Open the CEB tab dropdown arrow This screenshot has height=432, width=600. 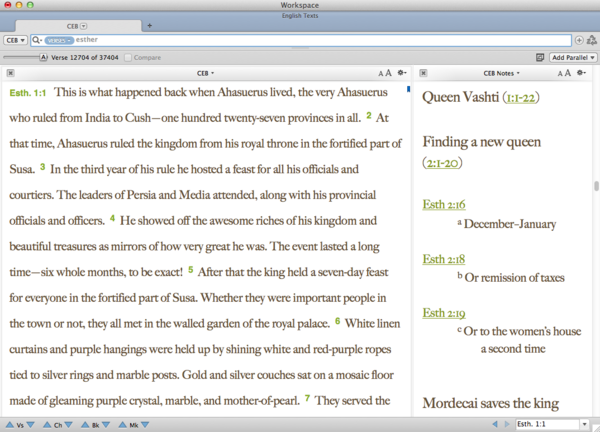(83, 26)
